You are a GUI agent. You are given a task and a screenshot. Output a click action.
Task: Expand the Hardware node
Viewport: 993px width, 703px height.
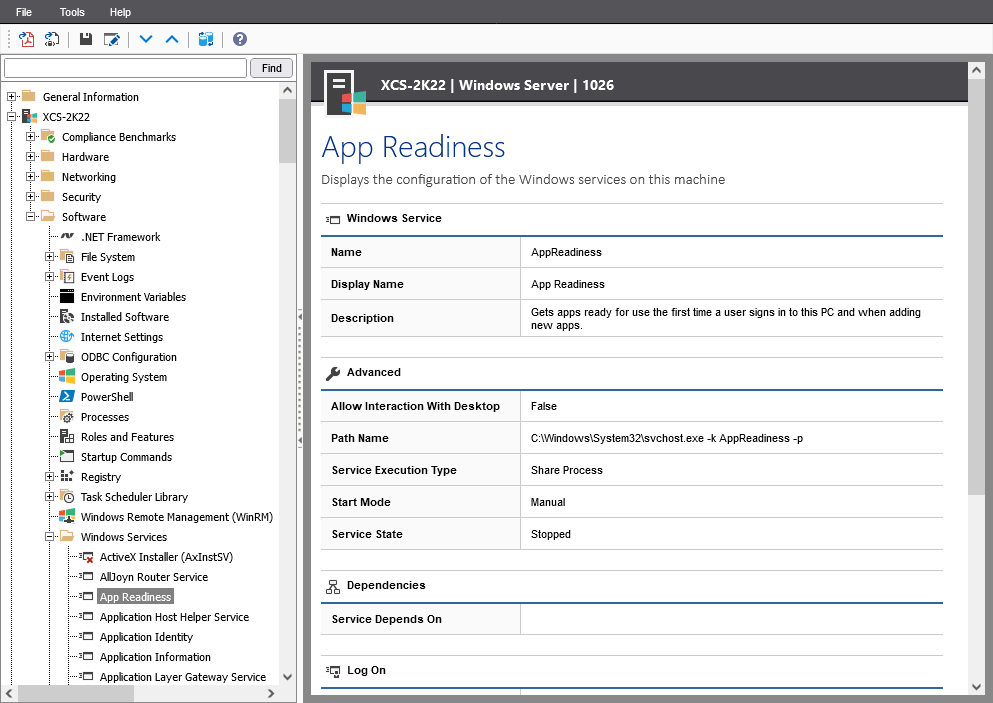[30, 156]
